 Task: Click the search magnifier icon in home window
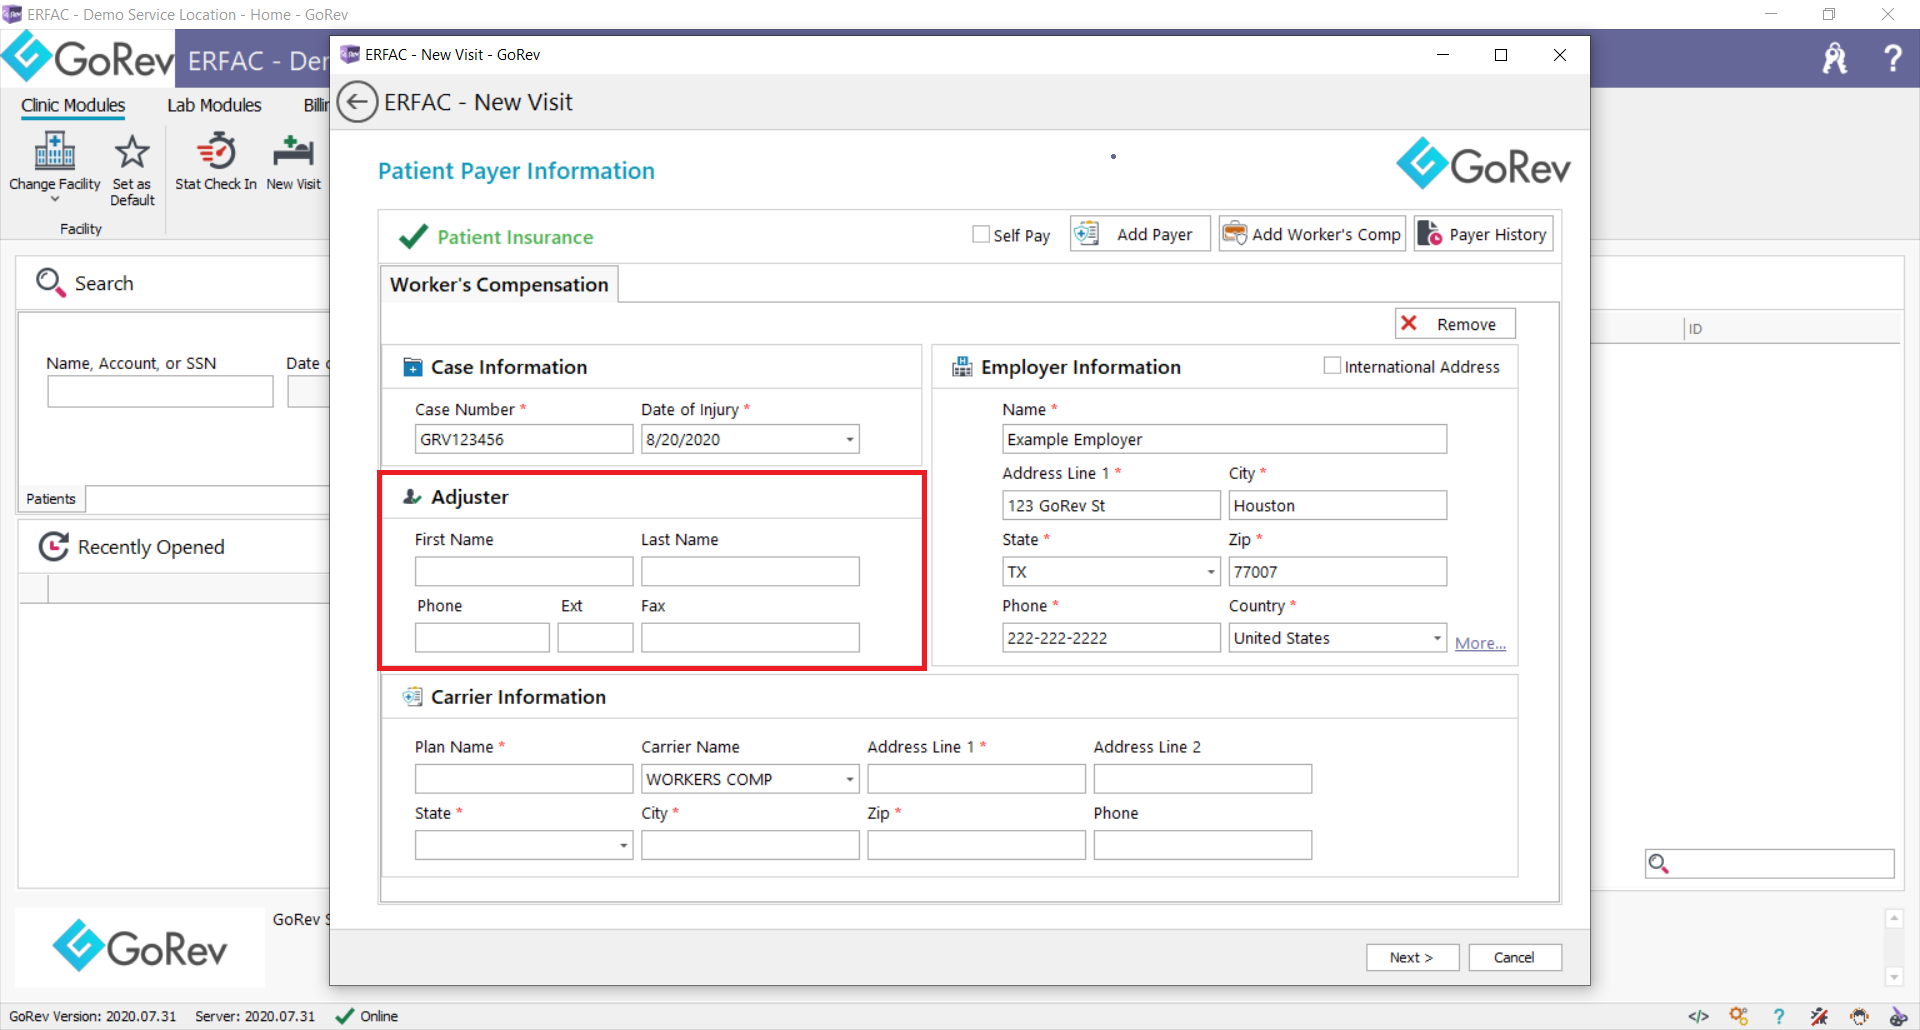click(x=50, y=283)
